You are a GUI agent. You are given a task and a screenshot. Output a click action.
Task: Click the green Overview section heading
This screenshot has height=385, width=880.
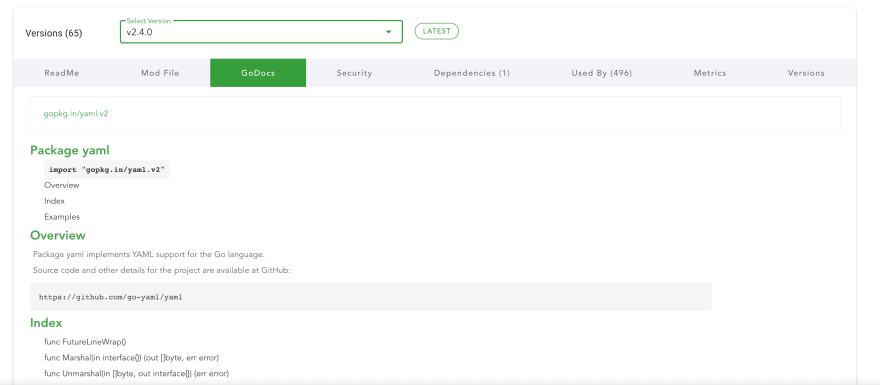(x=58, y=235)
